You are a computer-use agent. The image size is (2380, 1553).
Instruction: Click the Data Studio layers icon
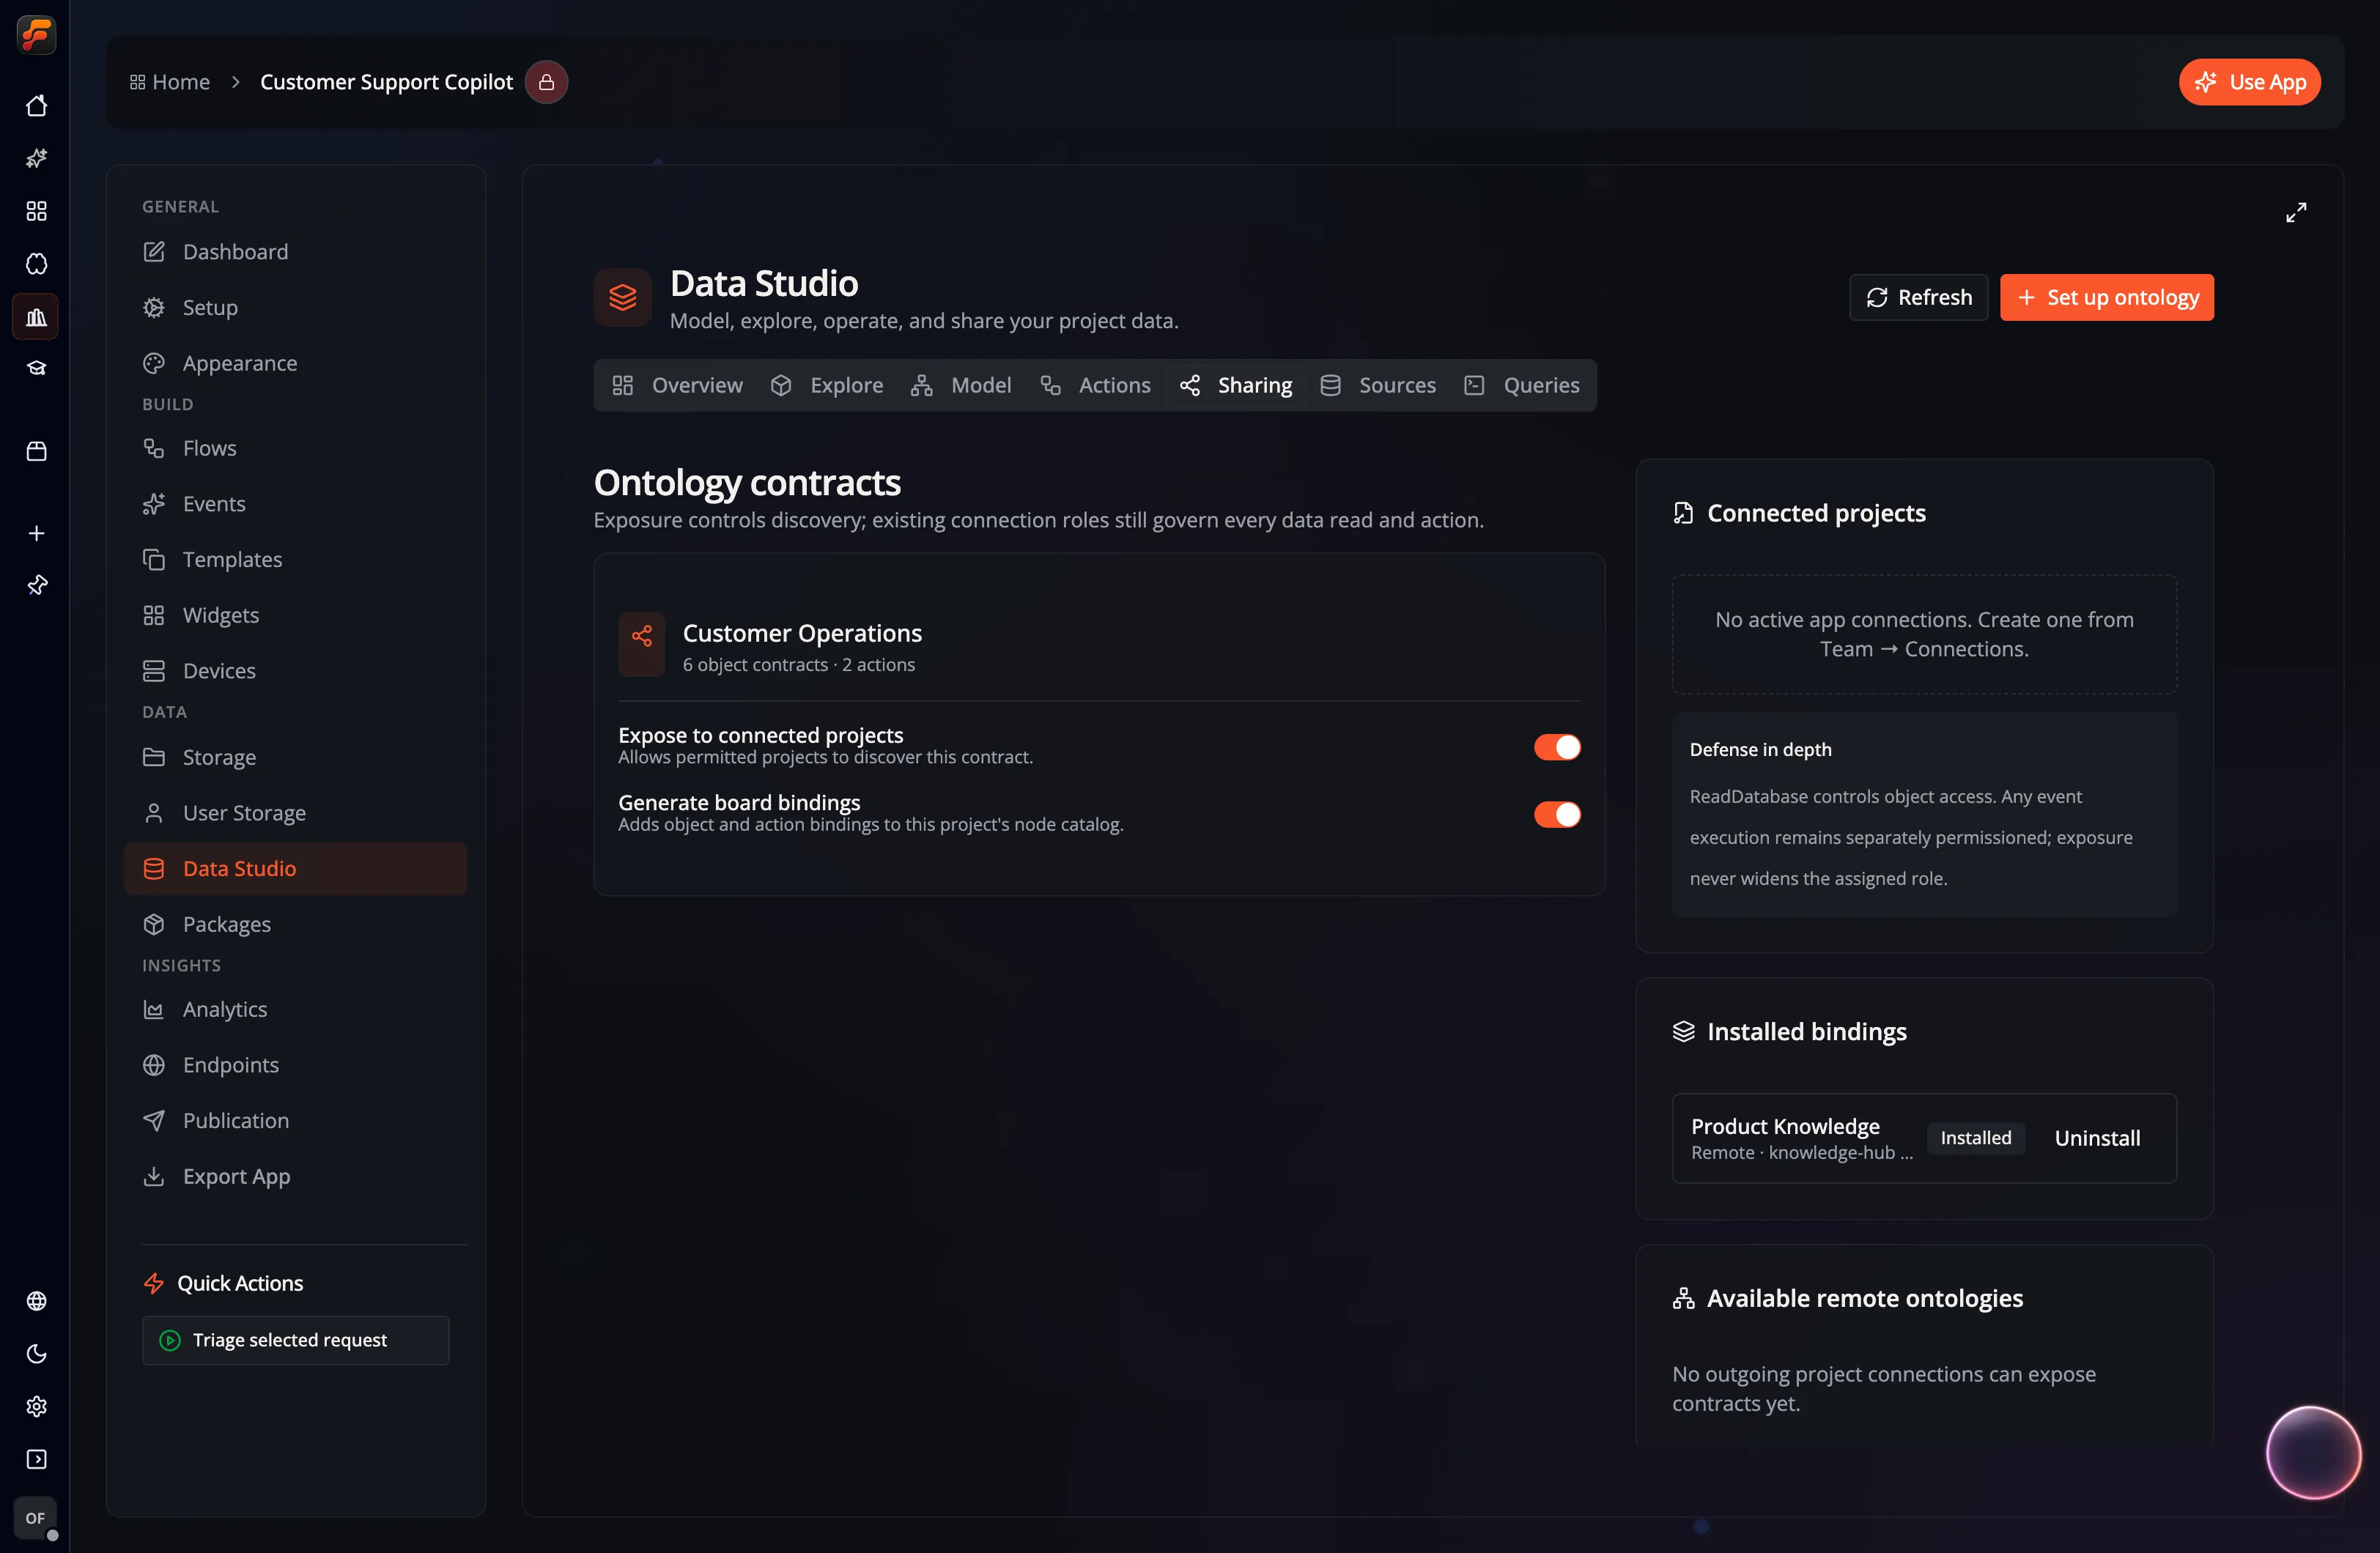click(622, 297)
